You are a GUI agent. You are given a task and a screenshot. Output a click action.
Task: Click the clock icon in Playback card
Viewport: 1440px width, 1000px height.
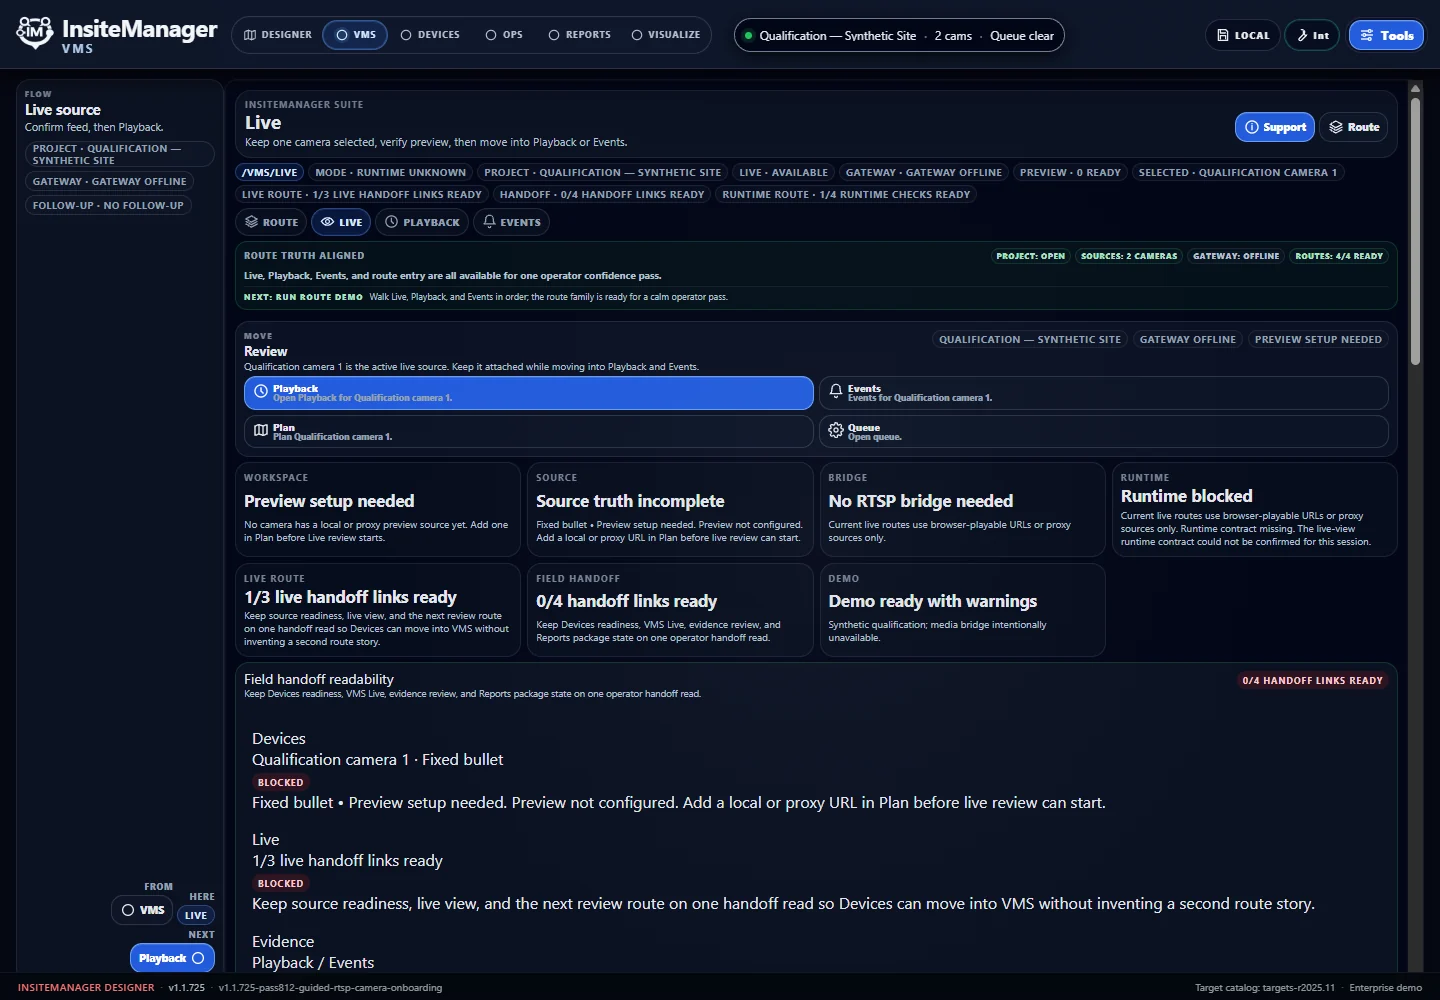261,392
